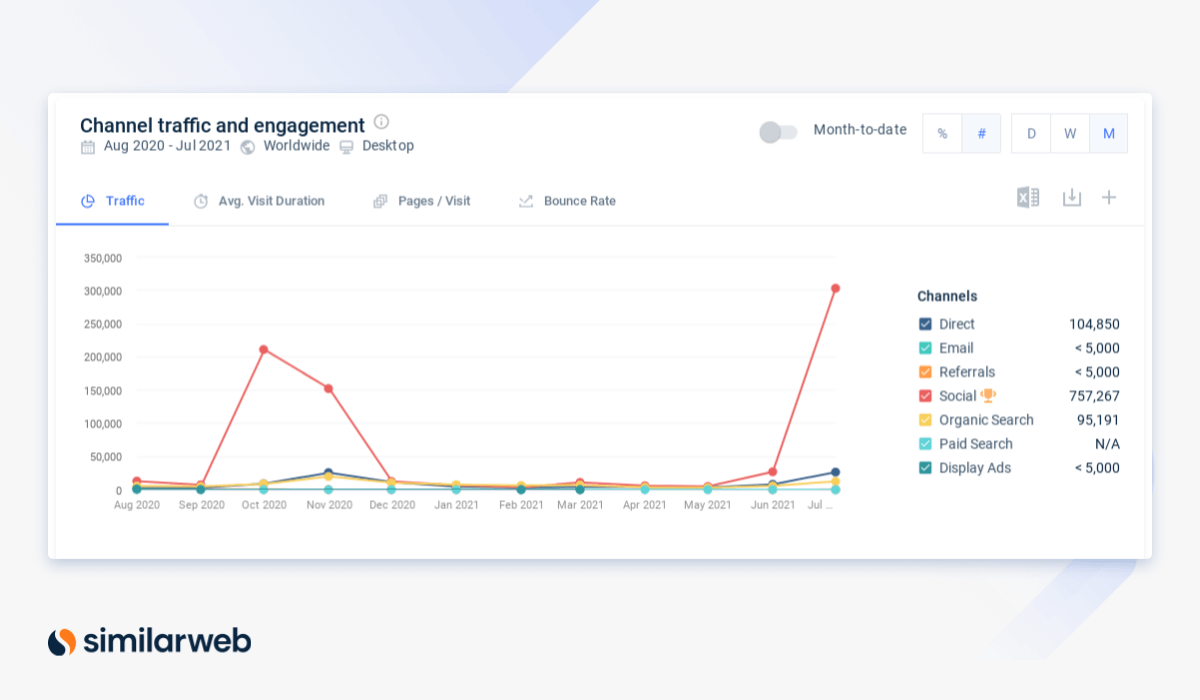Click the trophy icon next to Social
Image resolution: width=1200 pixels, height=700 pixels.
point(988,396)
